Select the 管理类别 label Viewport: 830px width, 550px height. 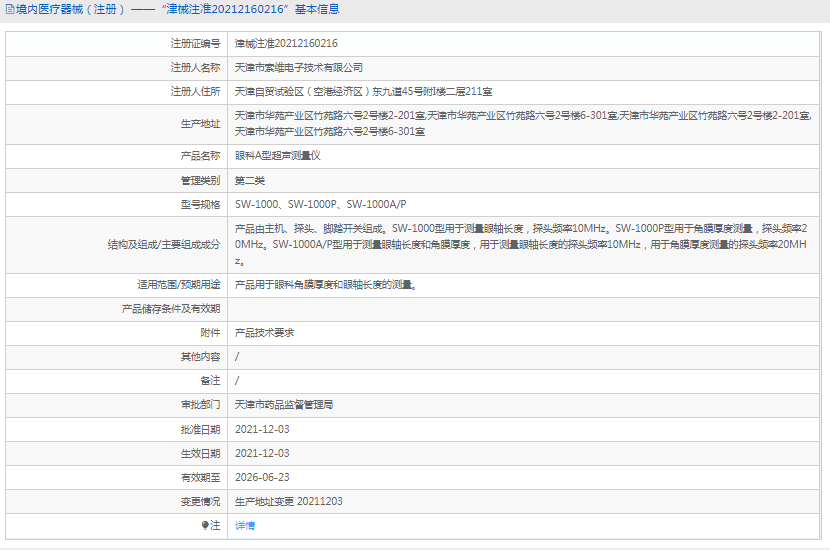[200, 181]
